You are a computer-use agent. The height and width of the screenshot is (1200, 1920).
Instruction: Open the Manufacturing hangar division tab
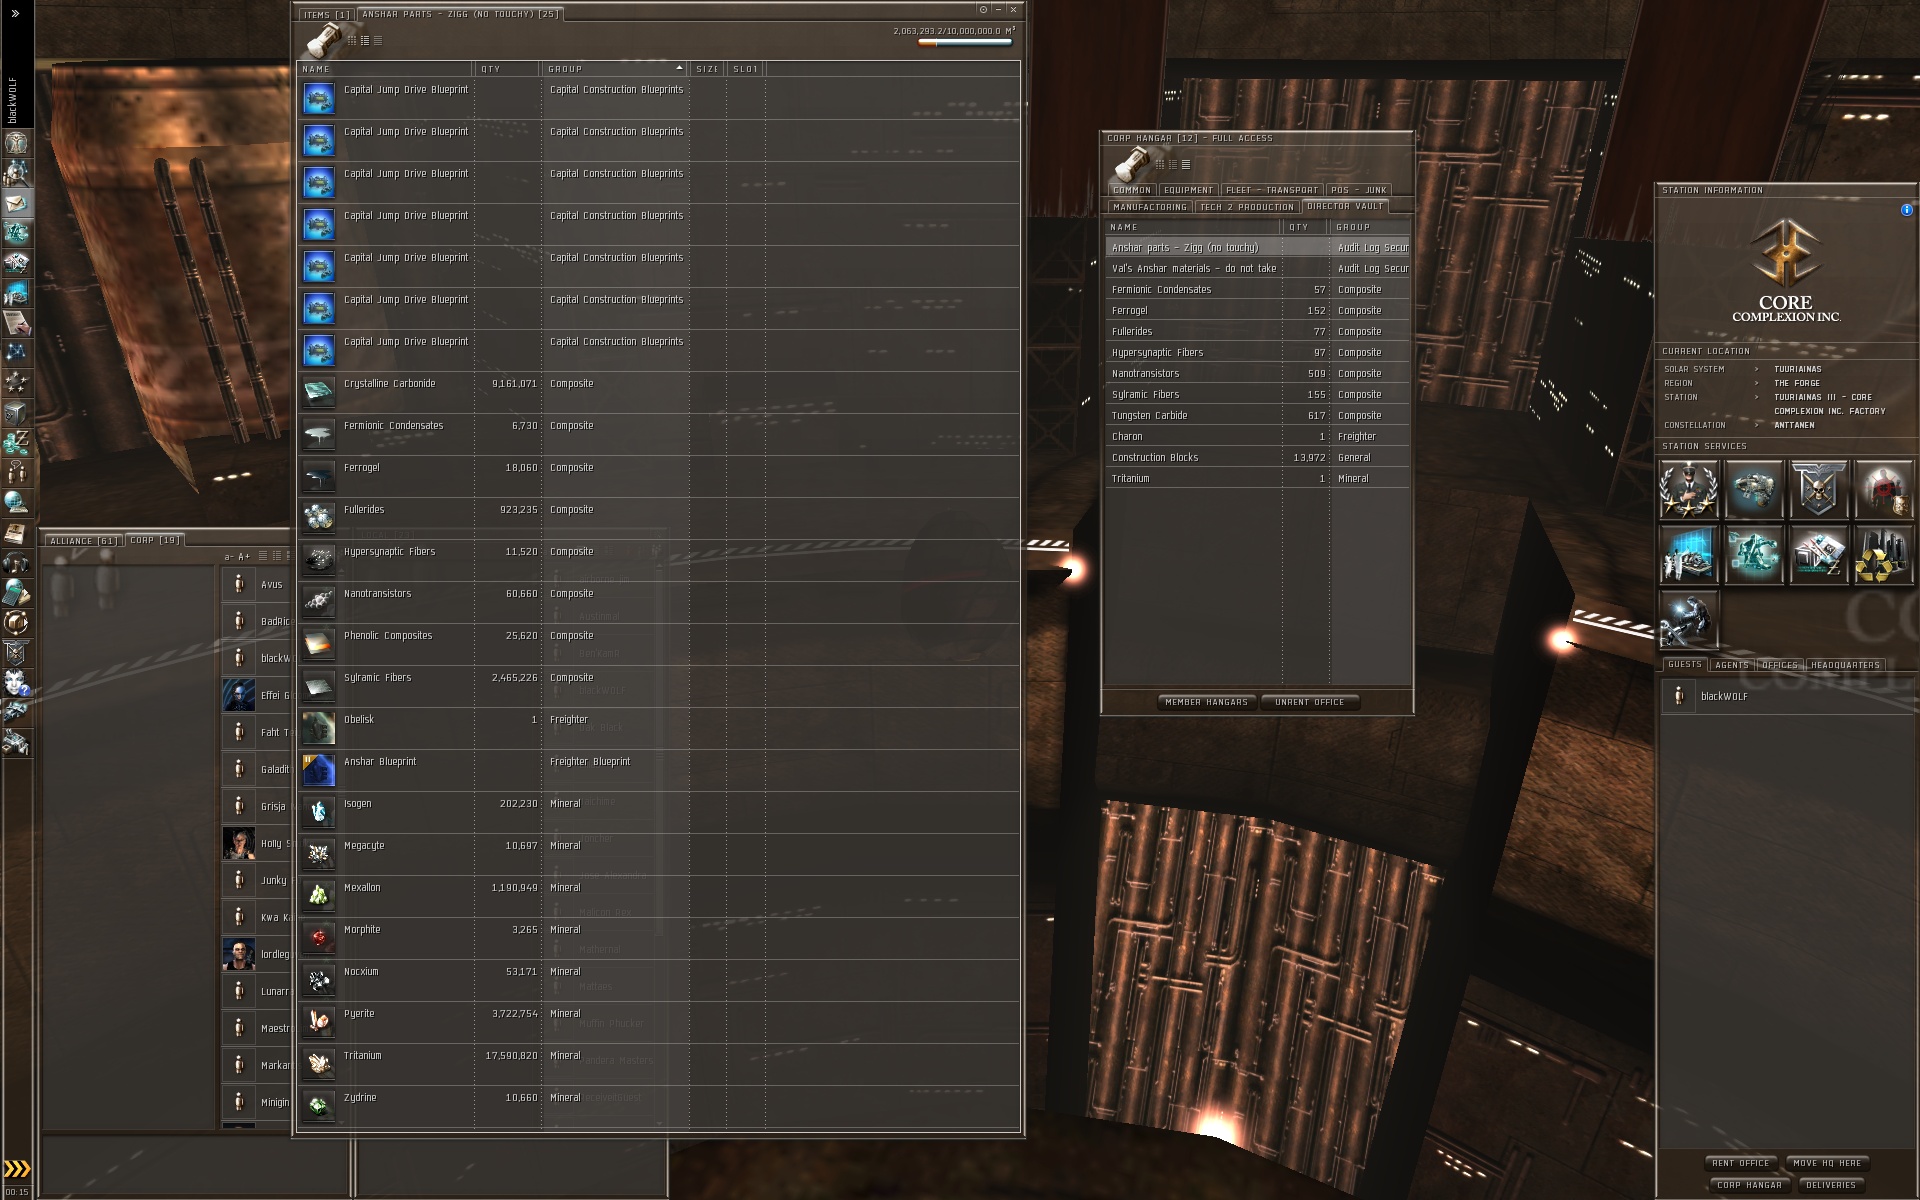(1149, 207)
